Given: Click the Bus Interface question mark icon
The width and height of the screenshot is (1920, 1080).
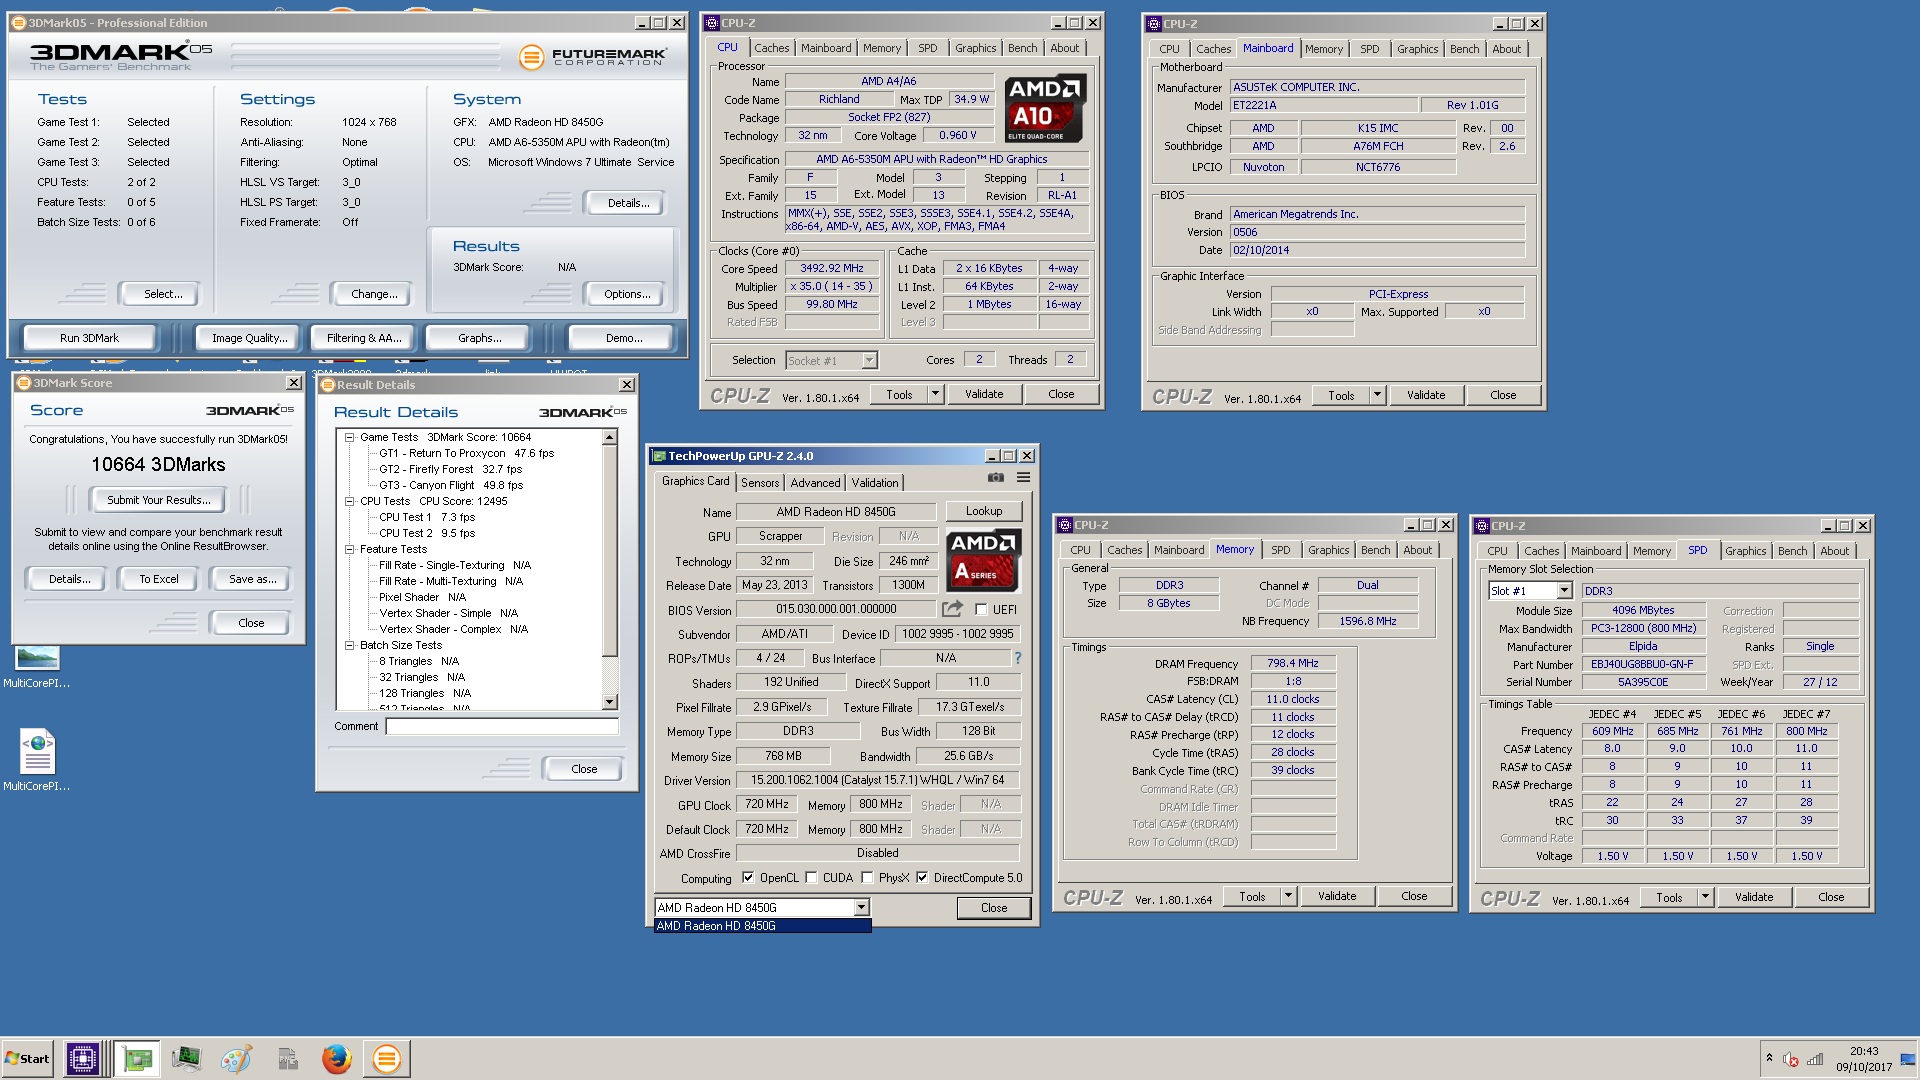Looking at the screenshot, I should (x=1018, y=658).
